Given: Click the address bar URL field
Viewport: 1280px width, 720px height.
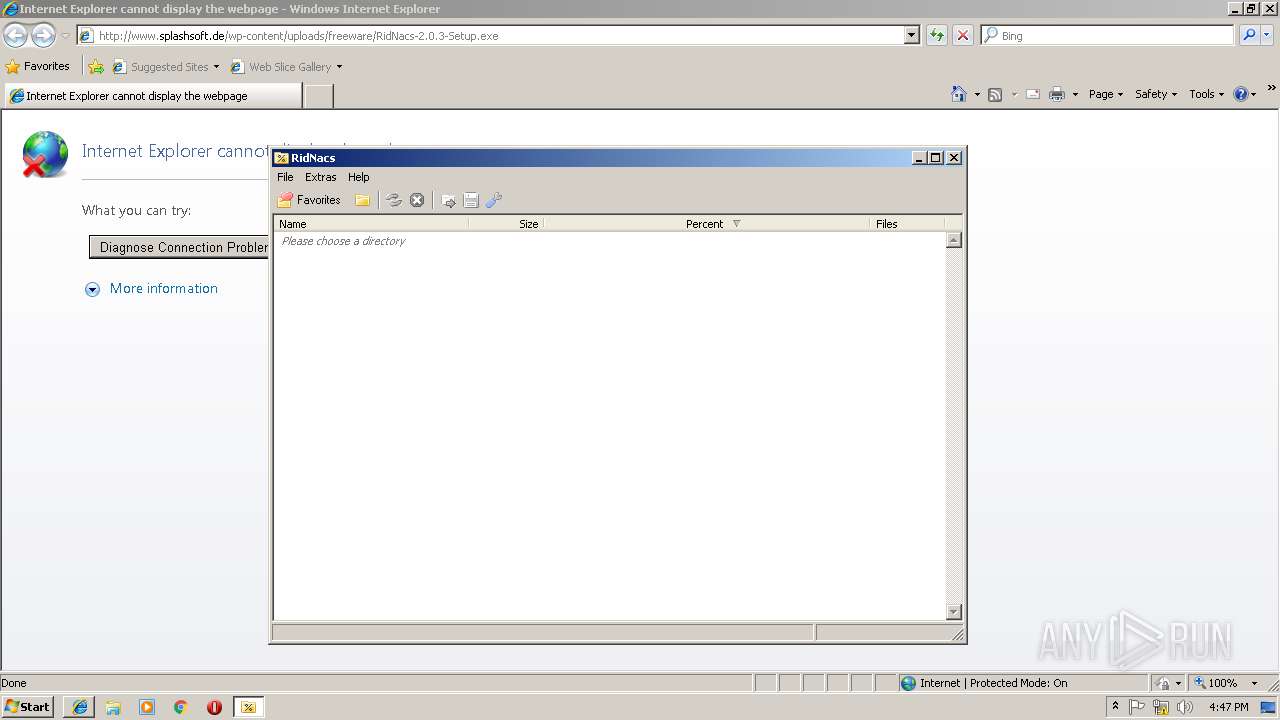Looking at the screenshot, I should [x=490, y=36].
